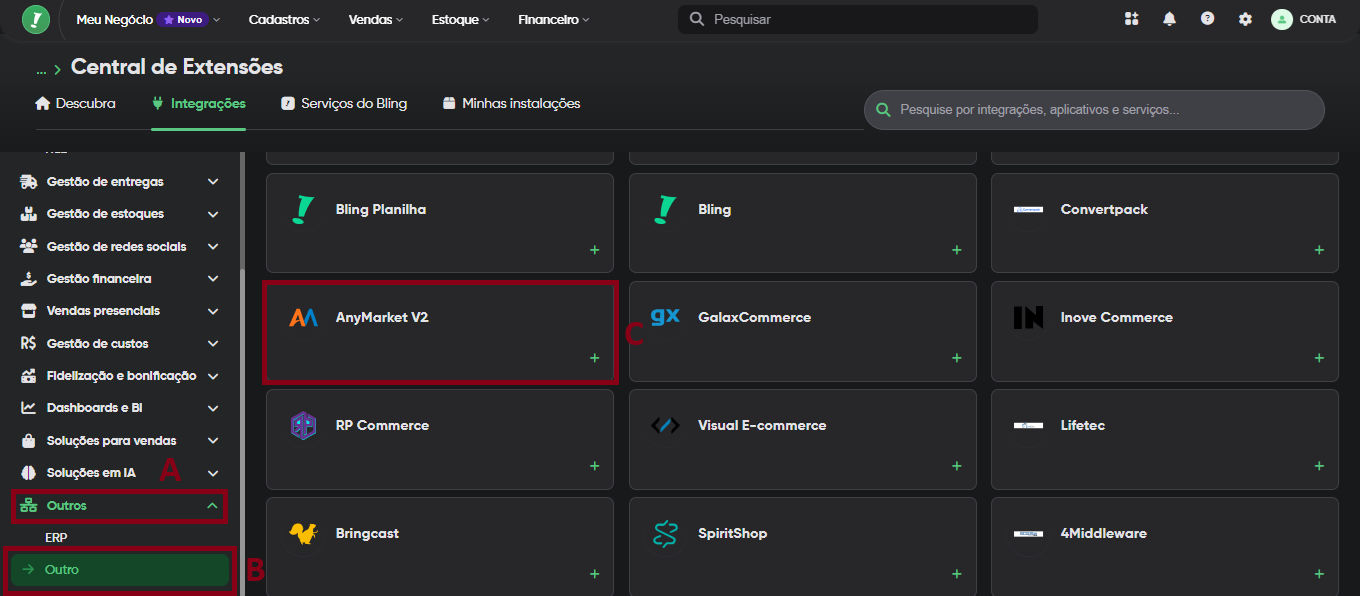1360x596 pixels.
Task: Expand Gestão de custos category
Action: pyautogui.click(x=120, y=344)
